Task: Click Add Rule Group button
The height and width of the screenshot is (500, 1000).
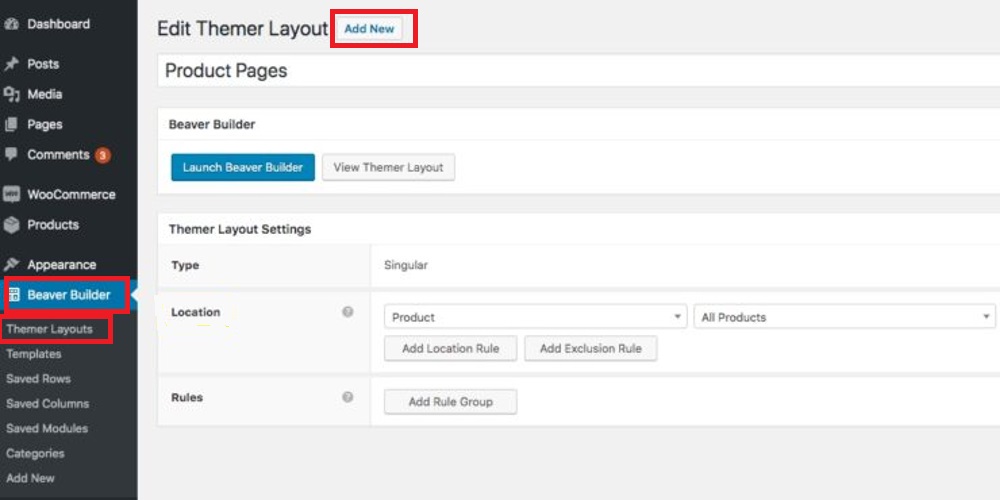Action: point(450,402)
